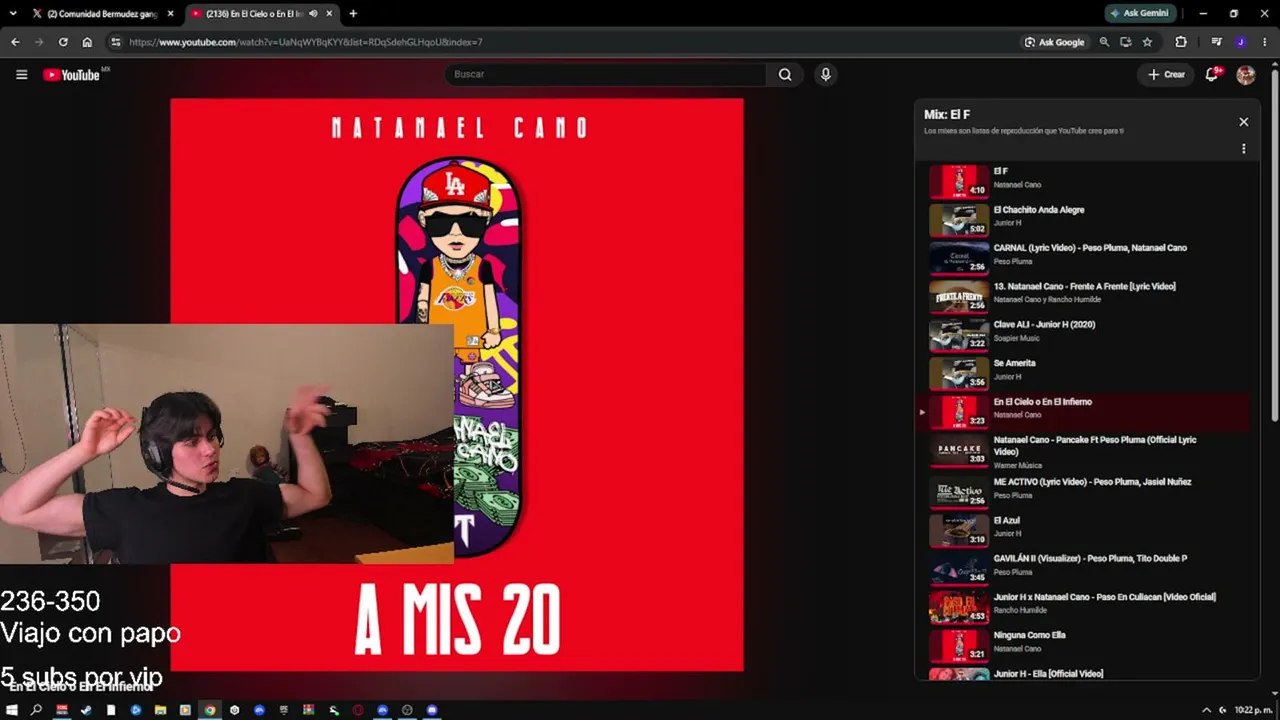Click the zoom magnifier icon in address bar
This screenshot has height=720, width=1280.
(x=1104, y=42)
